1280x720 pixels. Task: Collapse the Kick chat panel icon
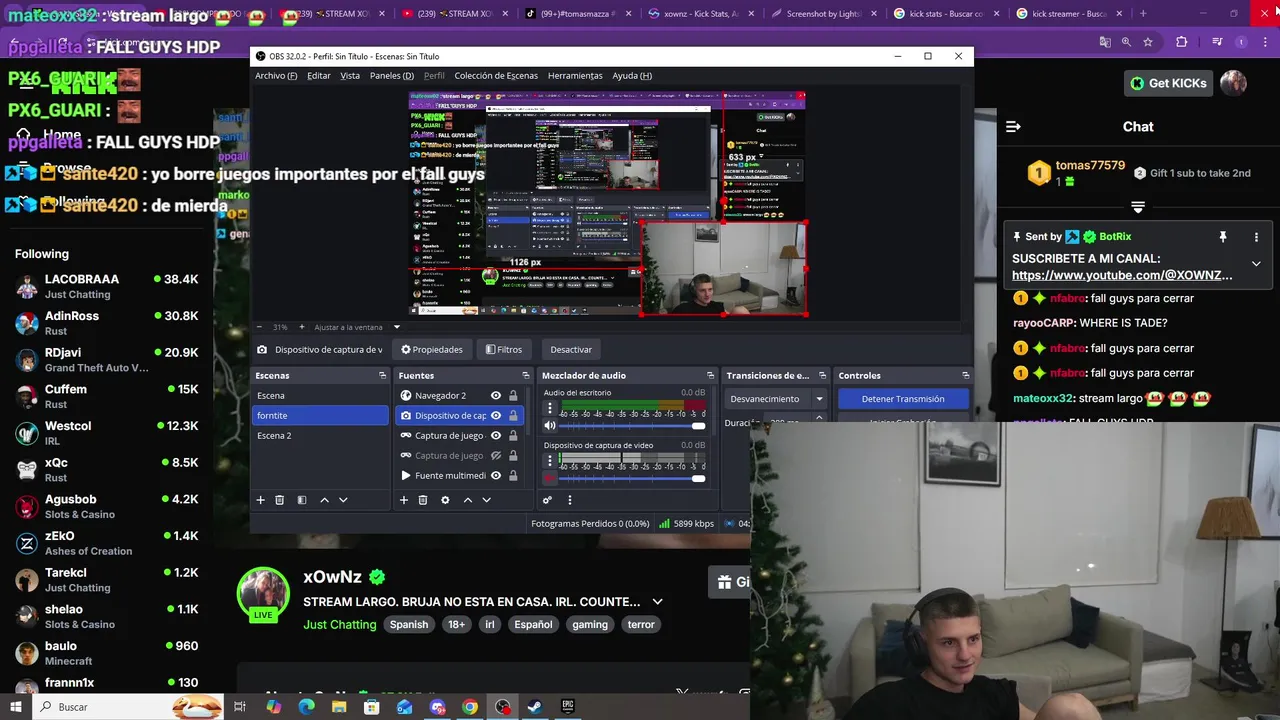pyautogui.click(x=1013, y=126)
